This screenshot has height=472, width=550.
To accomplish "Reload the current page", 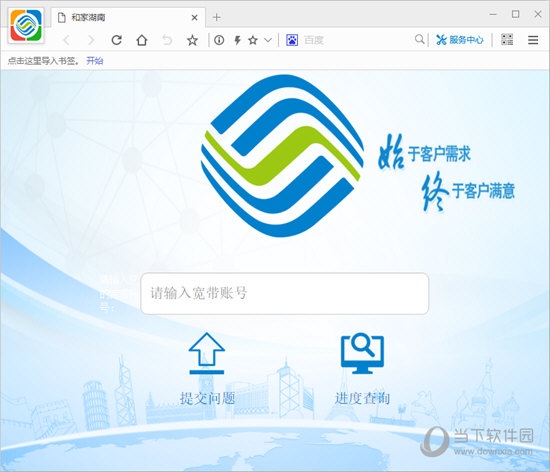I will coord(116,40).
